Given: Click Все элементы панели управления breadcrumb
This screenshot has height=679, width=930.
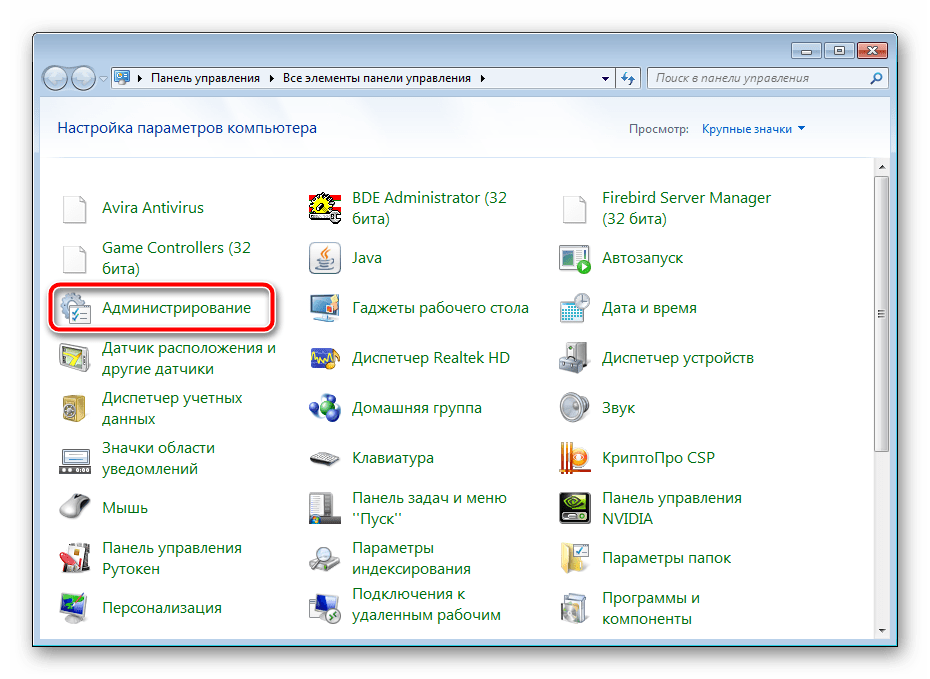Looking at the screenshot, I should [378, 78].
